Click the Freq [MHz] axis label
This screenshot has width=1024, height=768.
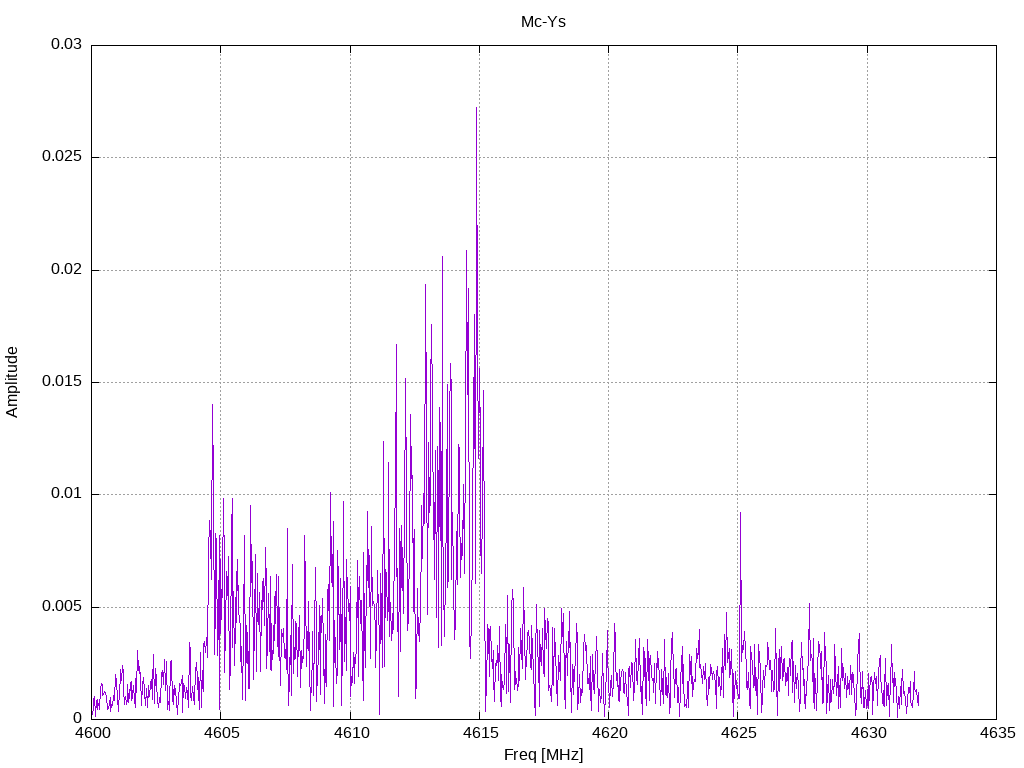[543, 754]
